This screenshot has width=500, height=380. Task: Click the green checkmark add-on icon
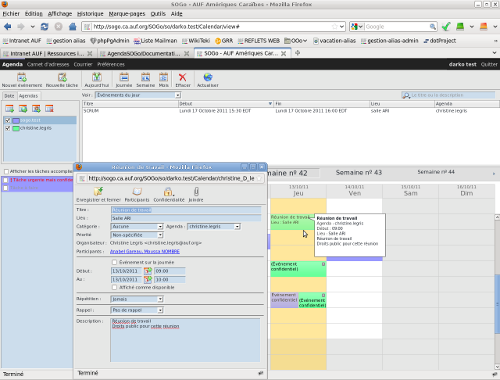(x=446, y=26)
